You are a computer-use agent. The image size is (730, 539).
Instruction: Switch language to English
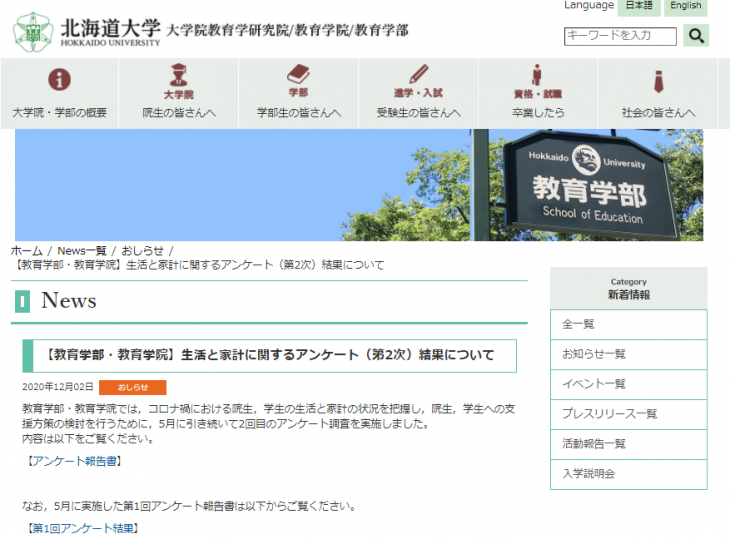[686, 7]
